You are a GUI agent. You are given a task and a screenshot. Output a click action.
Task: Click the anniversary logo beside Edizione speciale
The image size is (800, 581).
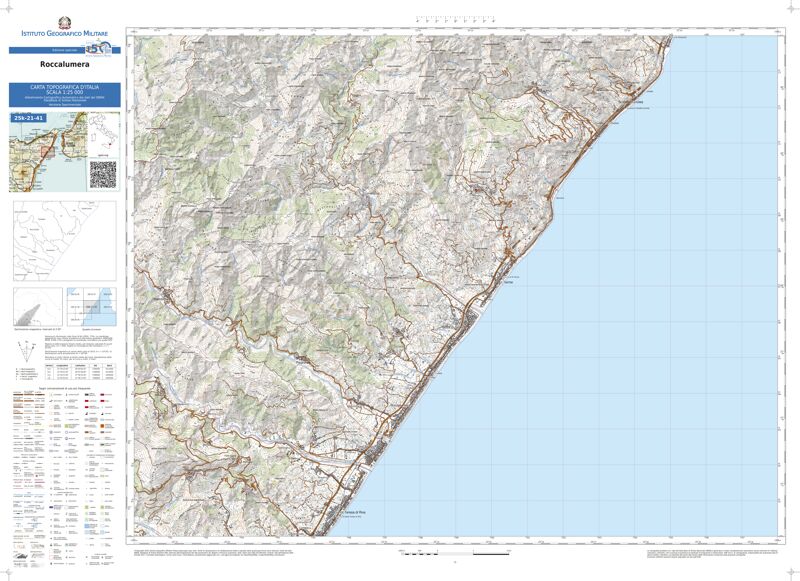point(97,48)
